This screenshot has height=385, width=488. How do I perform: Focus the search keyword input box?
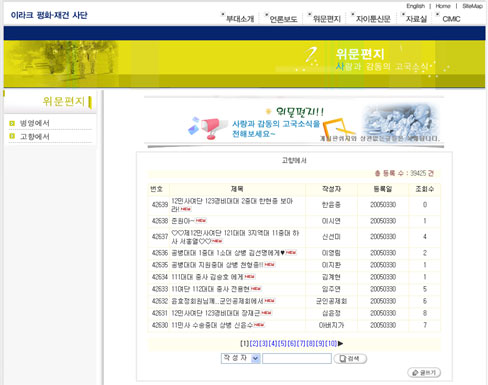297,358
